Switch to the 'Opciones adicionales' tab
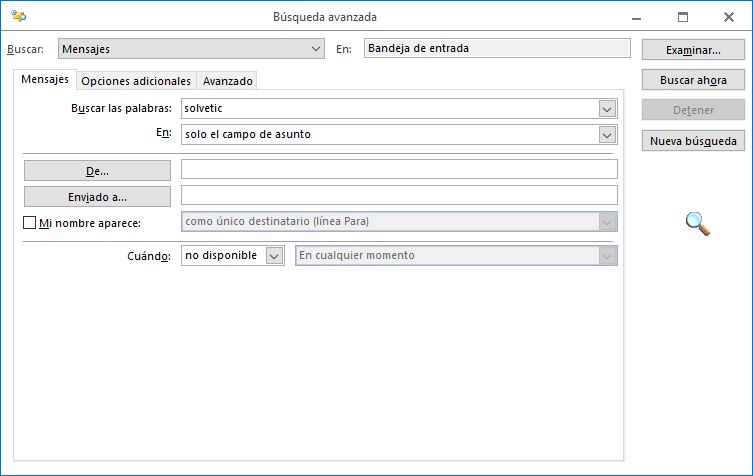 click(x=136, y=81)
